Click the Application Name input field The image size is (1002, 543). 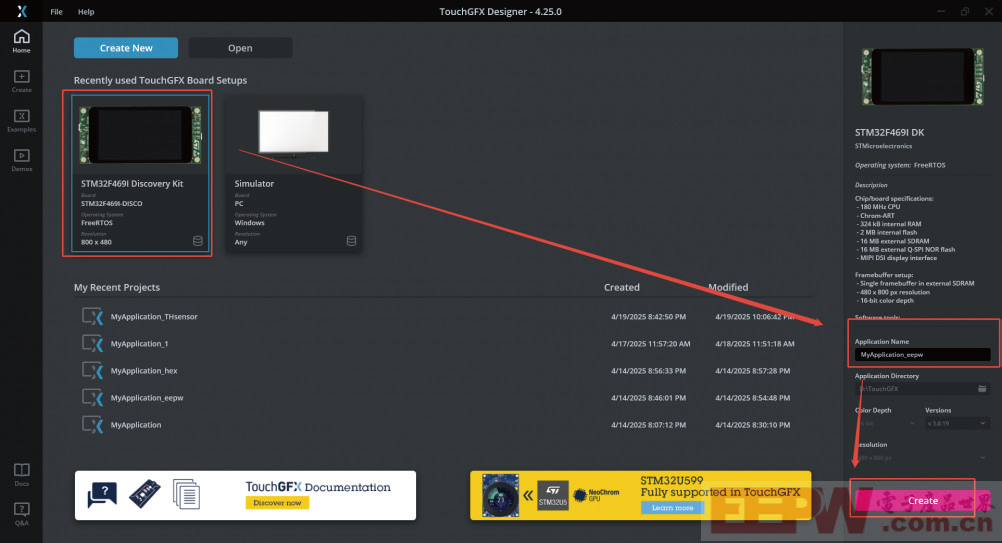pos(922,355)
